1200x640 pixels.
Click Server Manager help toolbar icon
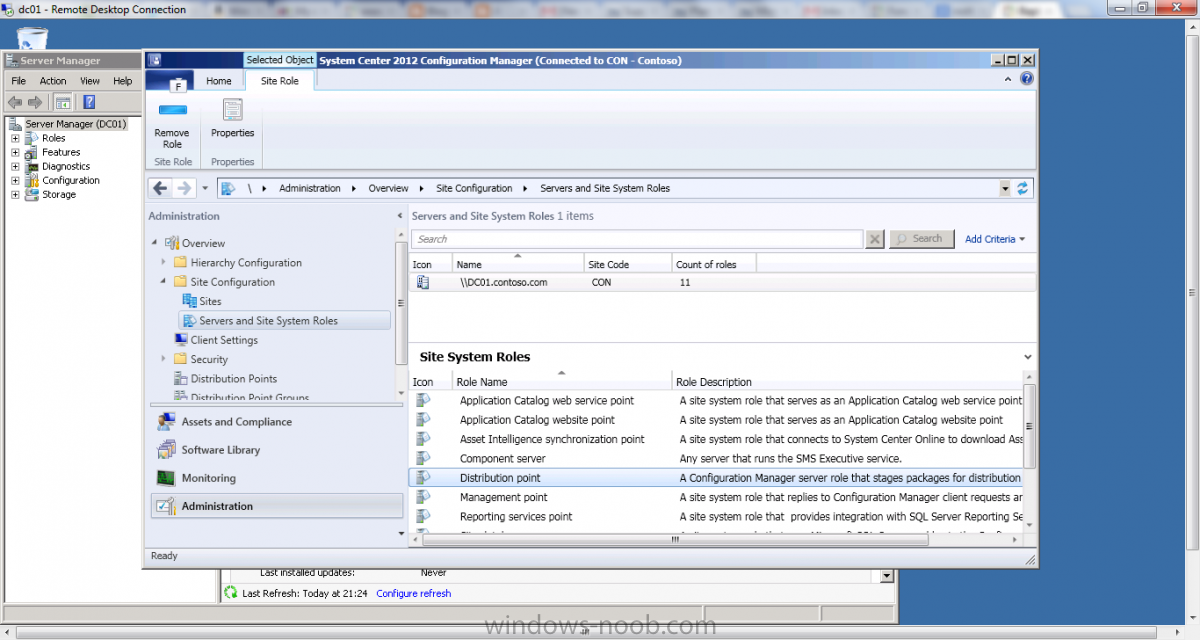coord(89,102)
